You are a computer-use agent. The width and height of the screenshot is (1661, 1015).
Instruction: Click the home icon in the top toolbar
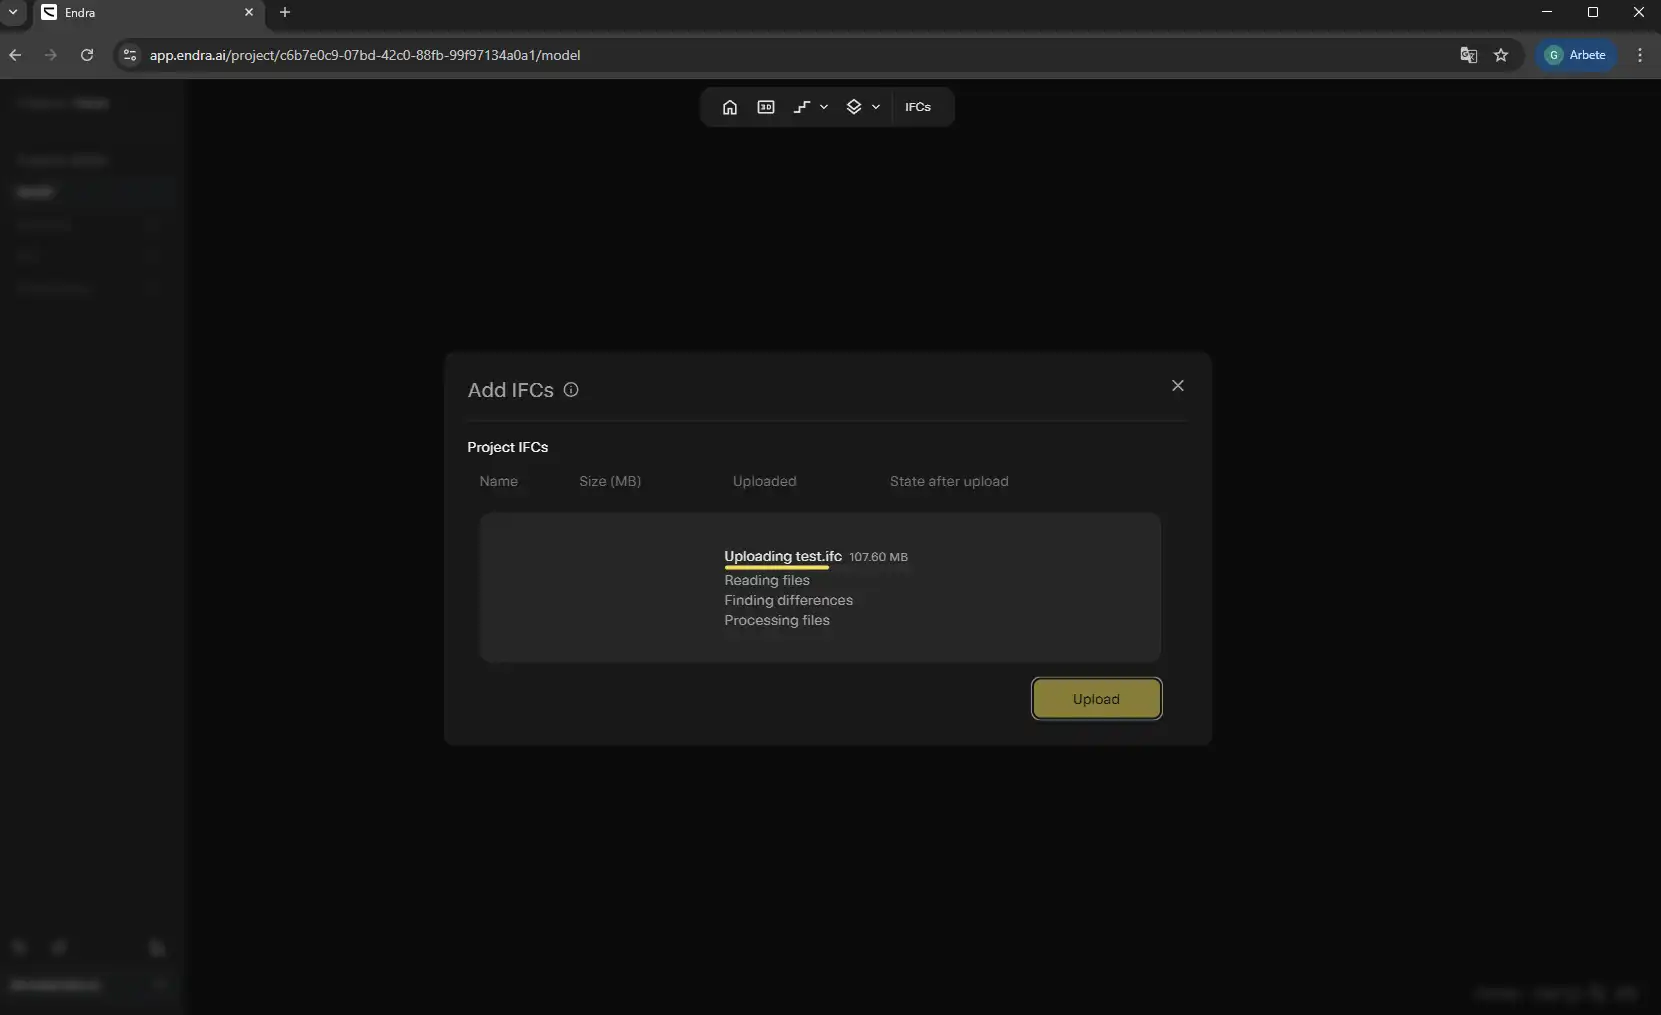[730, 107]
